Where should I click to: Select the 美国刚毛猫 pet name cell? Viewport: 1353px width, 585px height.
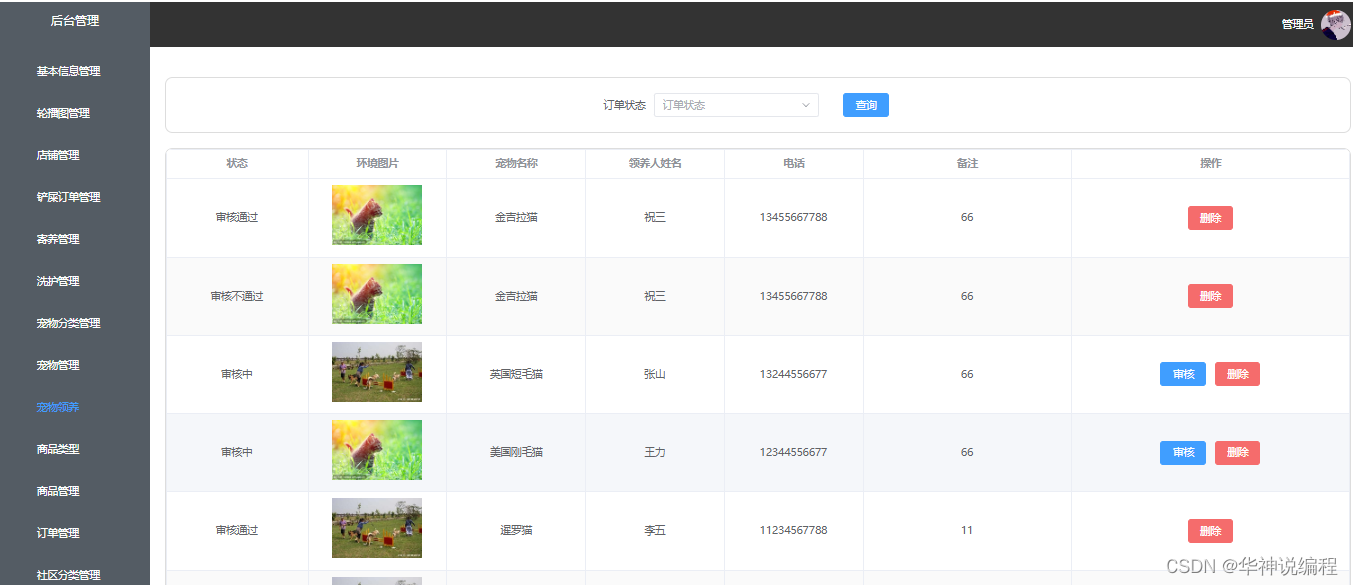[x=516, y=452]
